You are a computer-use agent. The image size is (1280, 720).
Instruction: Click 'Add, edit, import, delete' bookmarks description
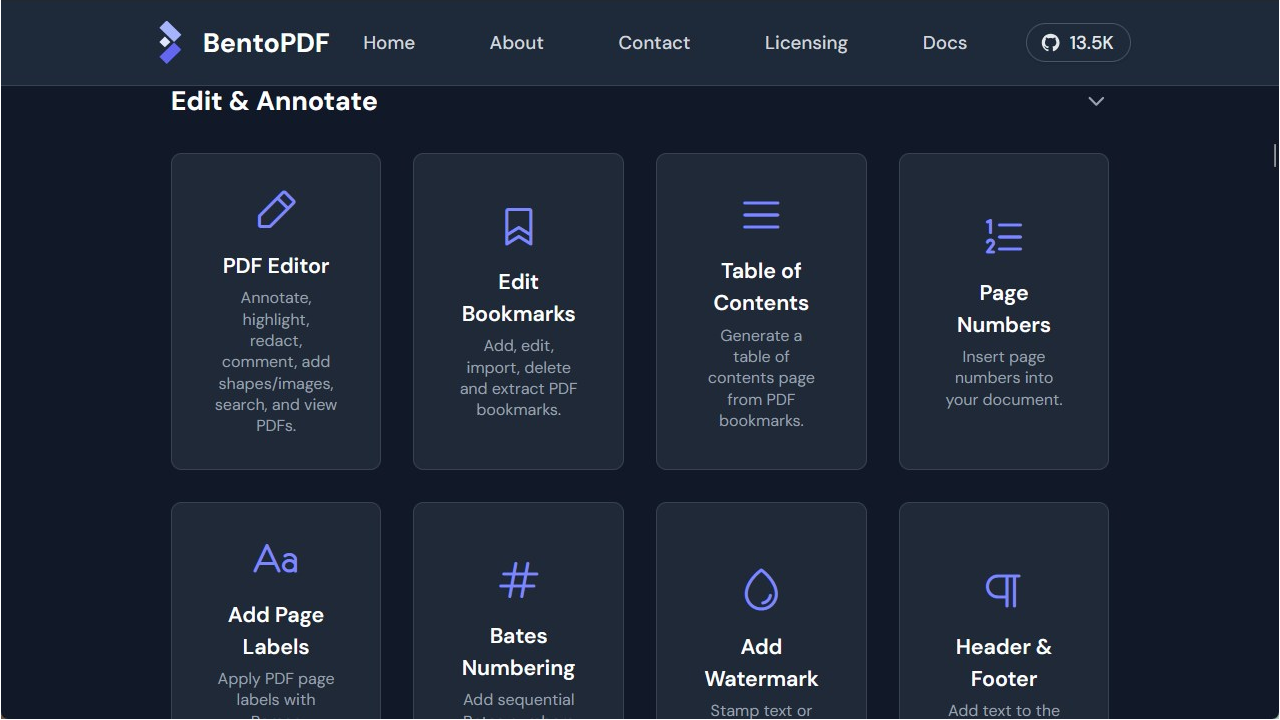(x=518, y=378)
